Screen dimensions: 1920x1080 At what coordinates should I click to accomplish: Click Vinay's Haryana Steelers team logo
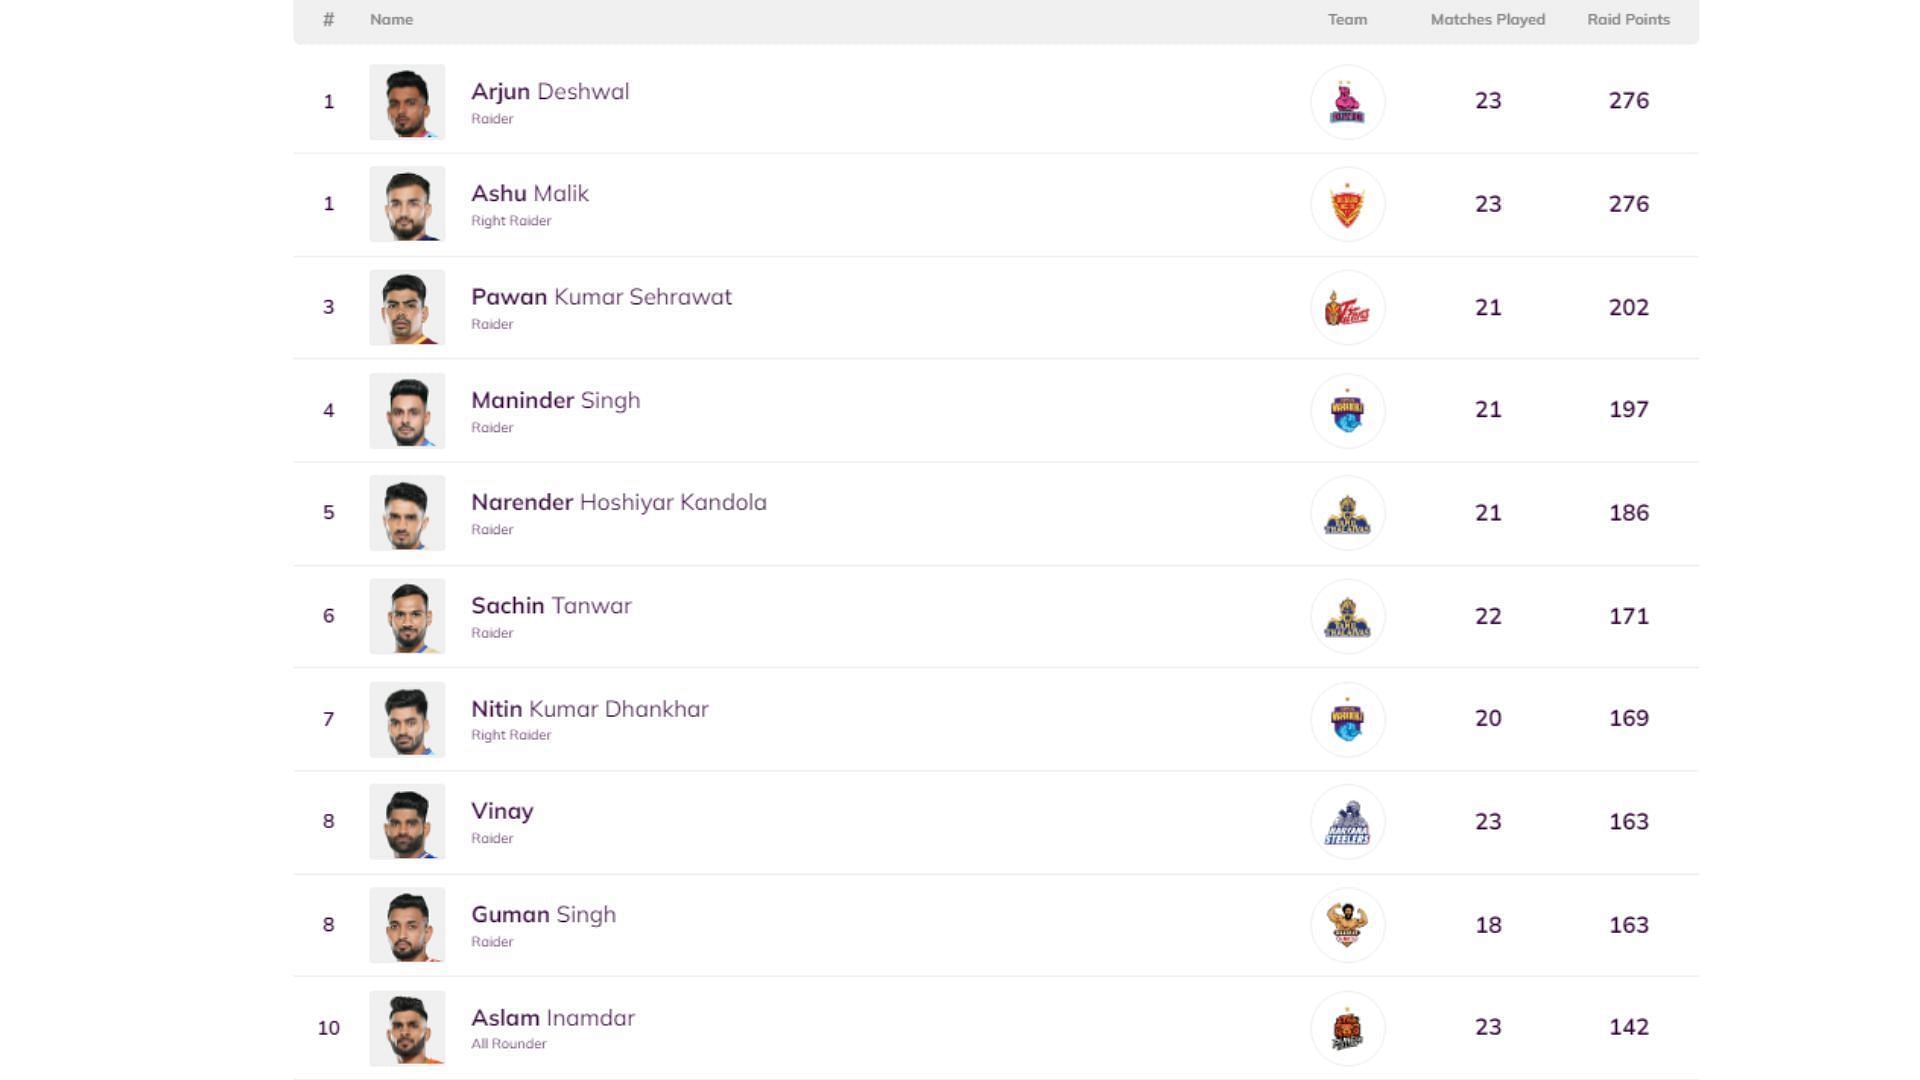[1347, 823]
